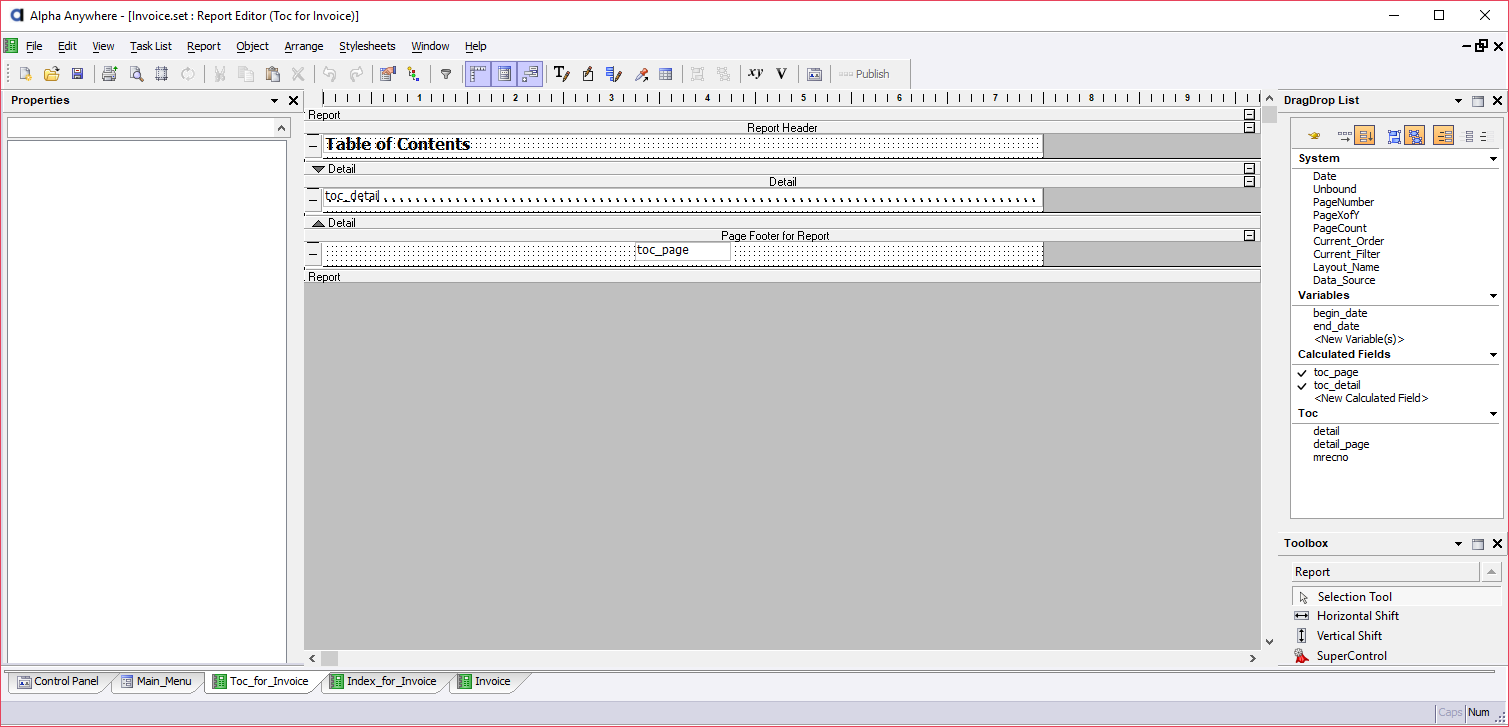Collapse the Variables section dropdown arrow
Screen dimensions: 1509x727
click(1494, 296)
